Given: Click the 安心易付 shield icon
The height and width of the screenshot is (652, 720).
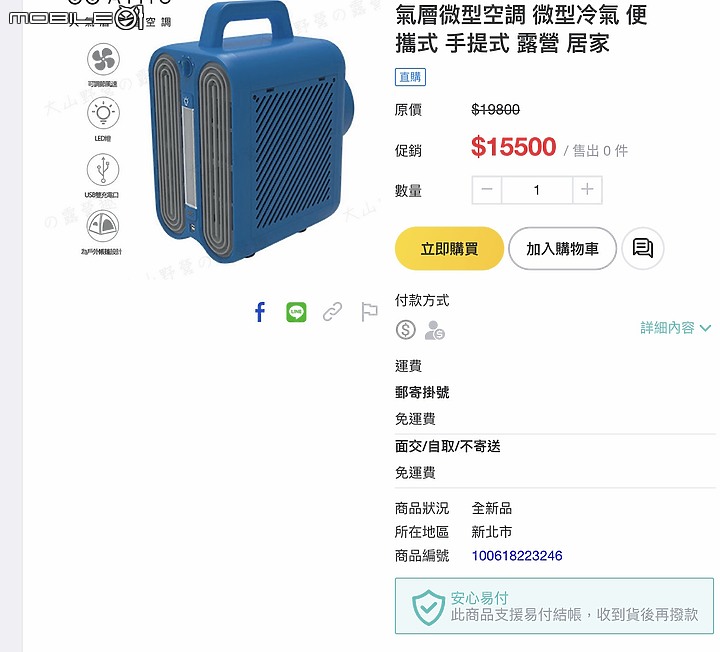Looking at the screenshot, I should (x=428, y=607).
